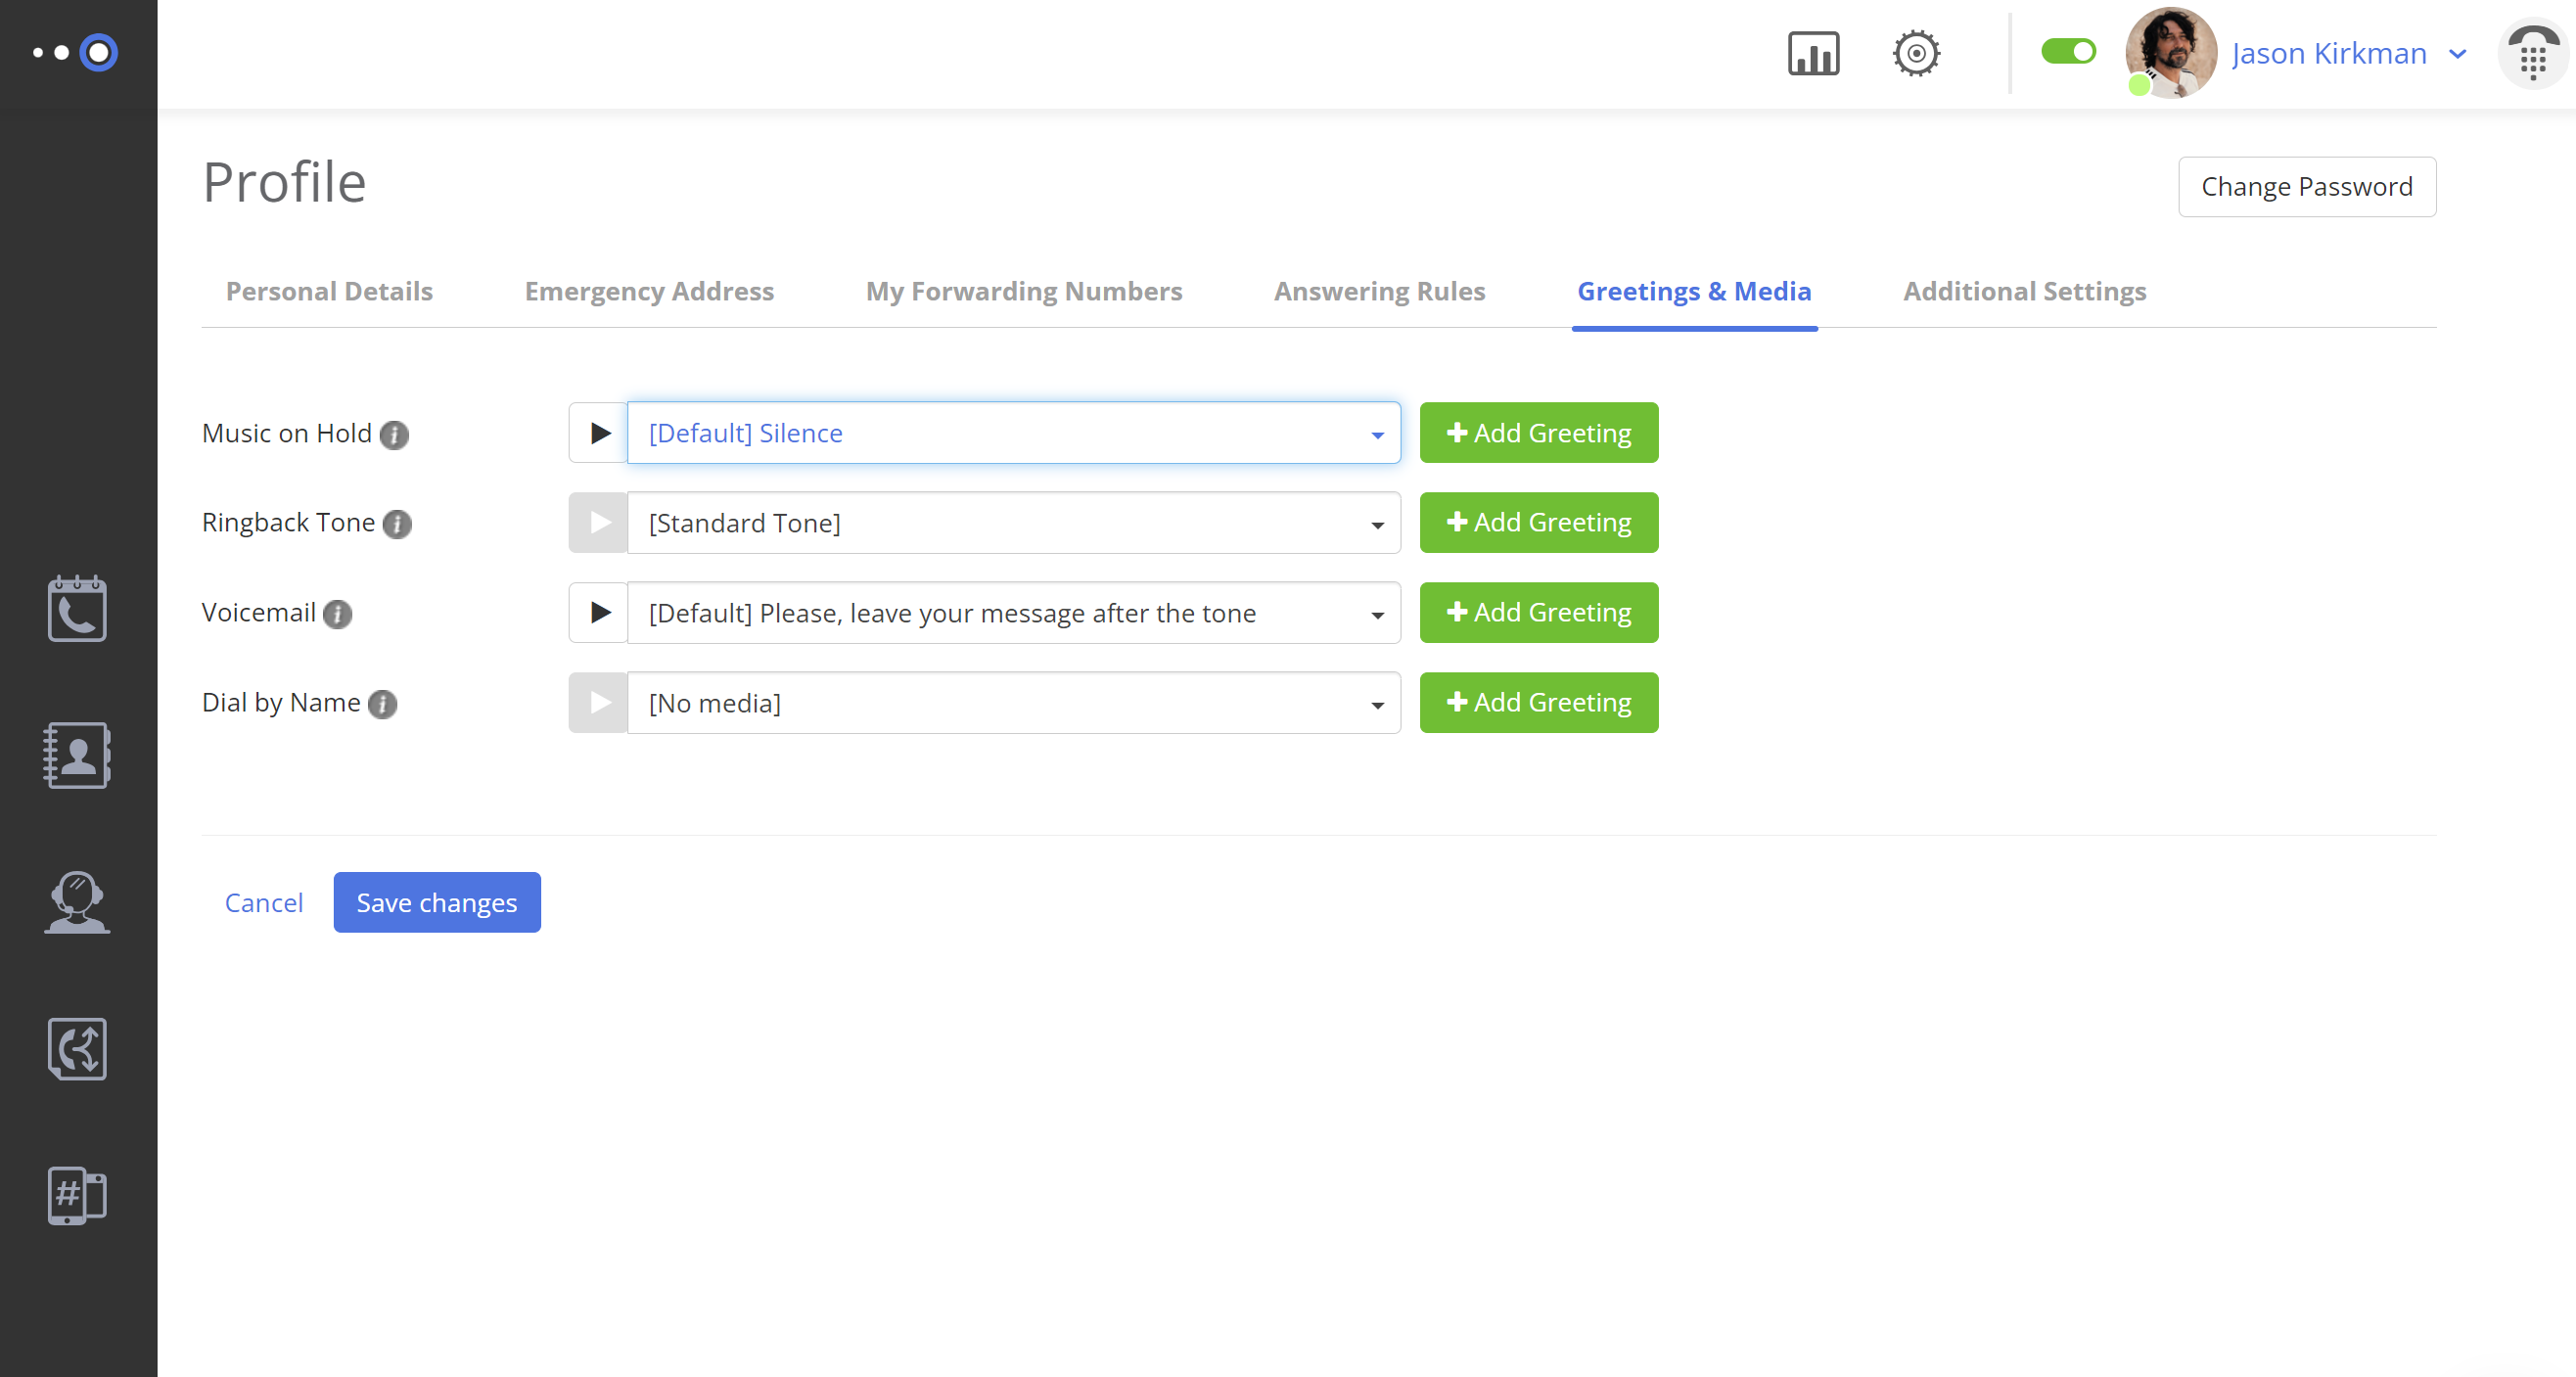
Task: Open the phone numbers hash icon
Action: [x=77, y=1195]
